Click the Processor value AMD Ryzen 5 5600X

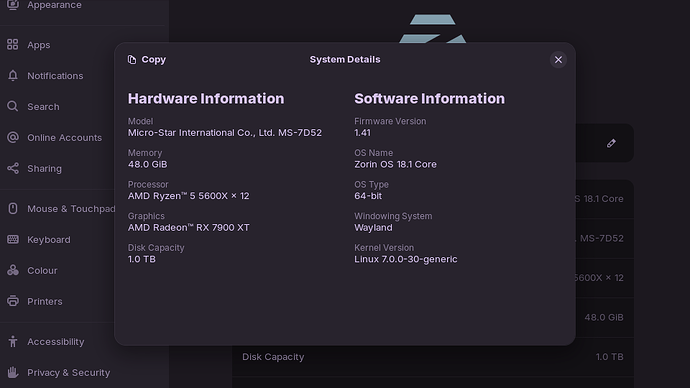coord(188,196)
